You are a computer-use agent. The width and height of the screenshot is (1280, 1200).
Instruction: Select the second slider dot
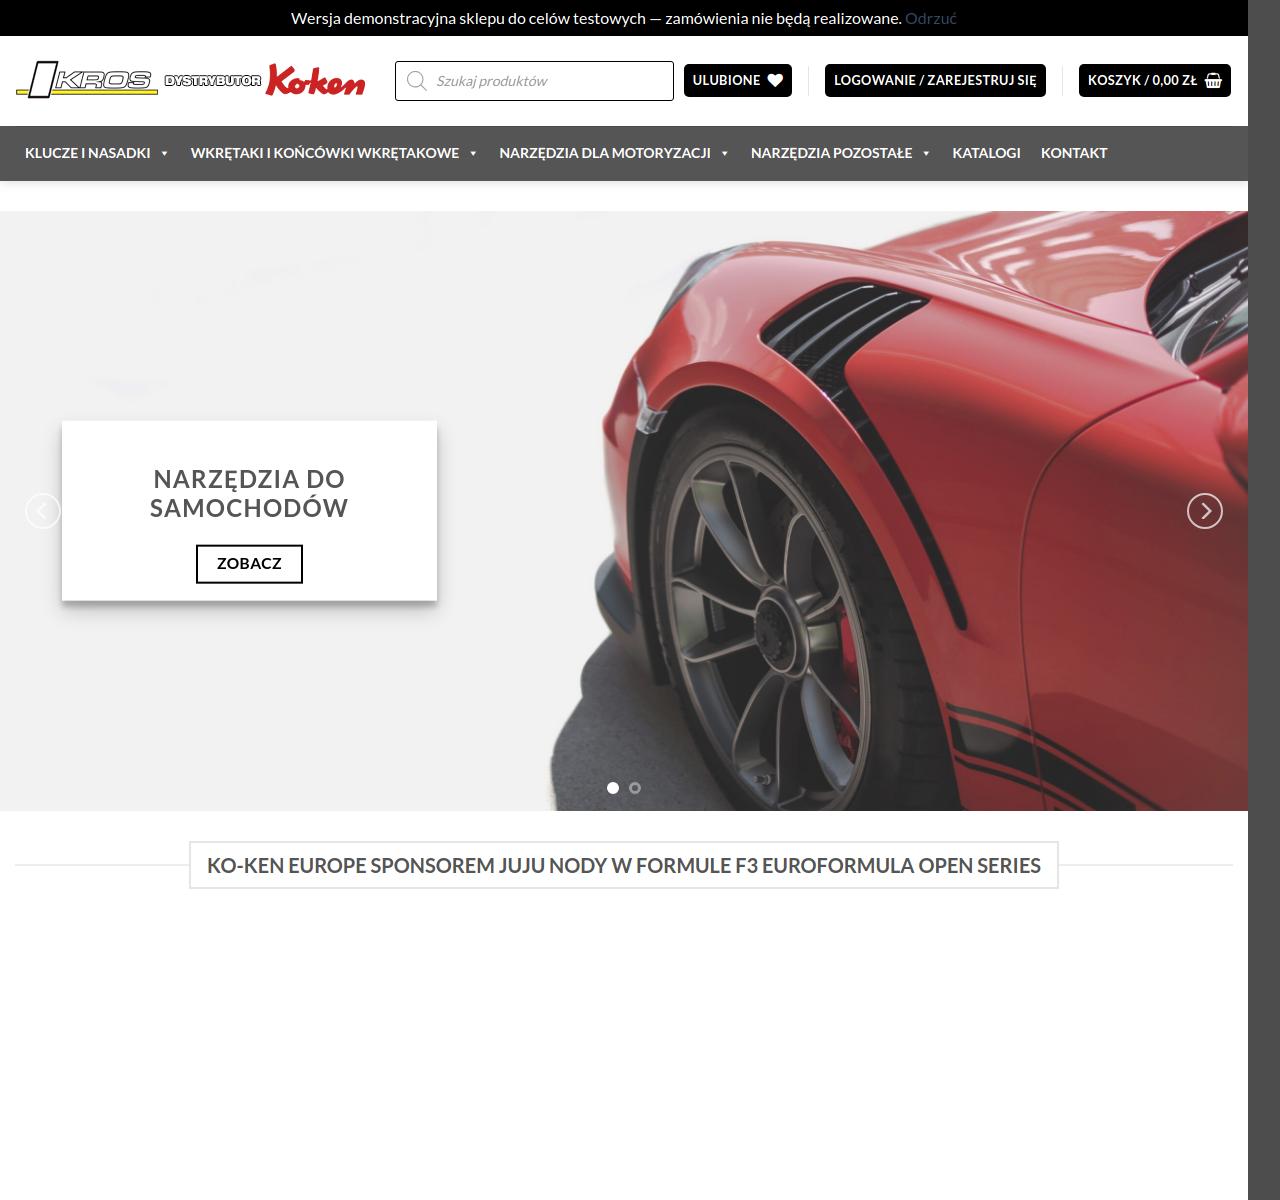click(635, 788)
